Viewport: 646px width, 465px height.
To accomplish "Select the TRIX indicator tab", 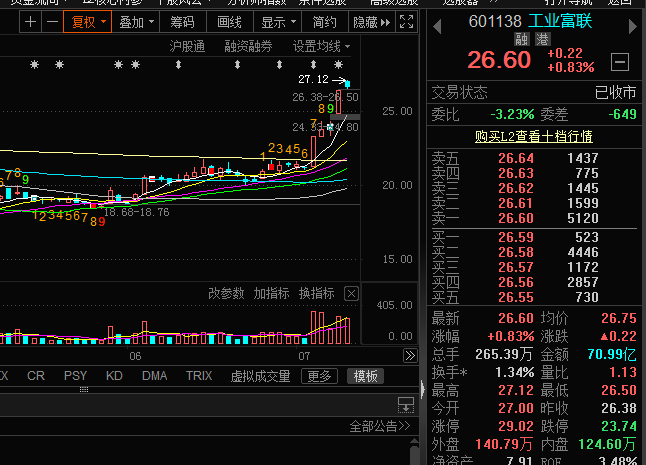I will coord(198,376).
